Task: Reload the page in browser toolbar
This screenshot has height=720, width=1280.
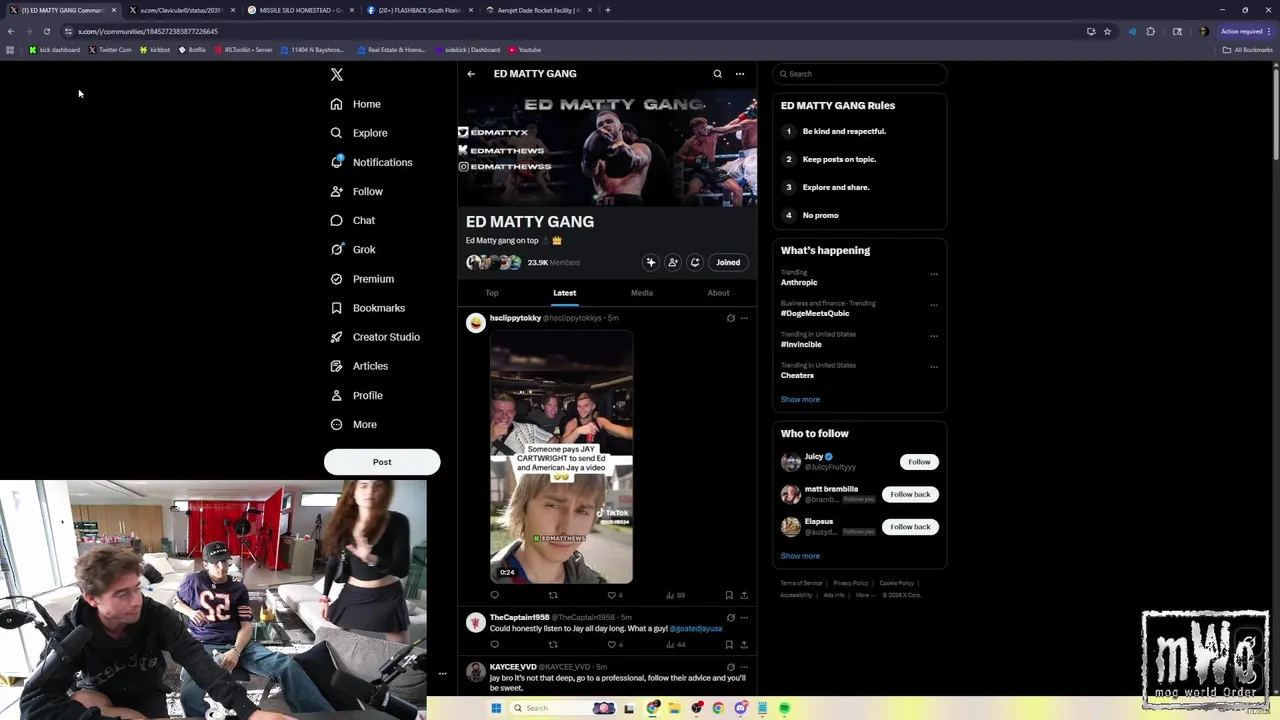Action: coord(46,31)
